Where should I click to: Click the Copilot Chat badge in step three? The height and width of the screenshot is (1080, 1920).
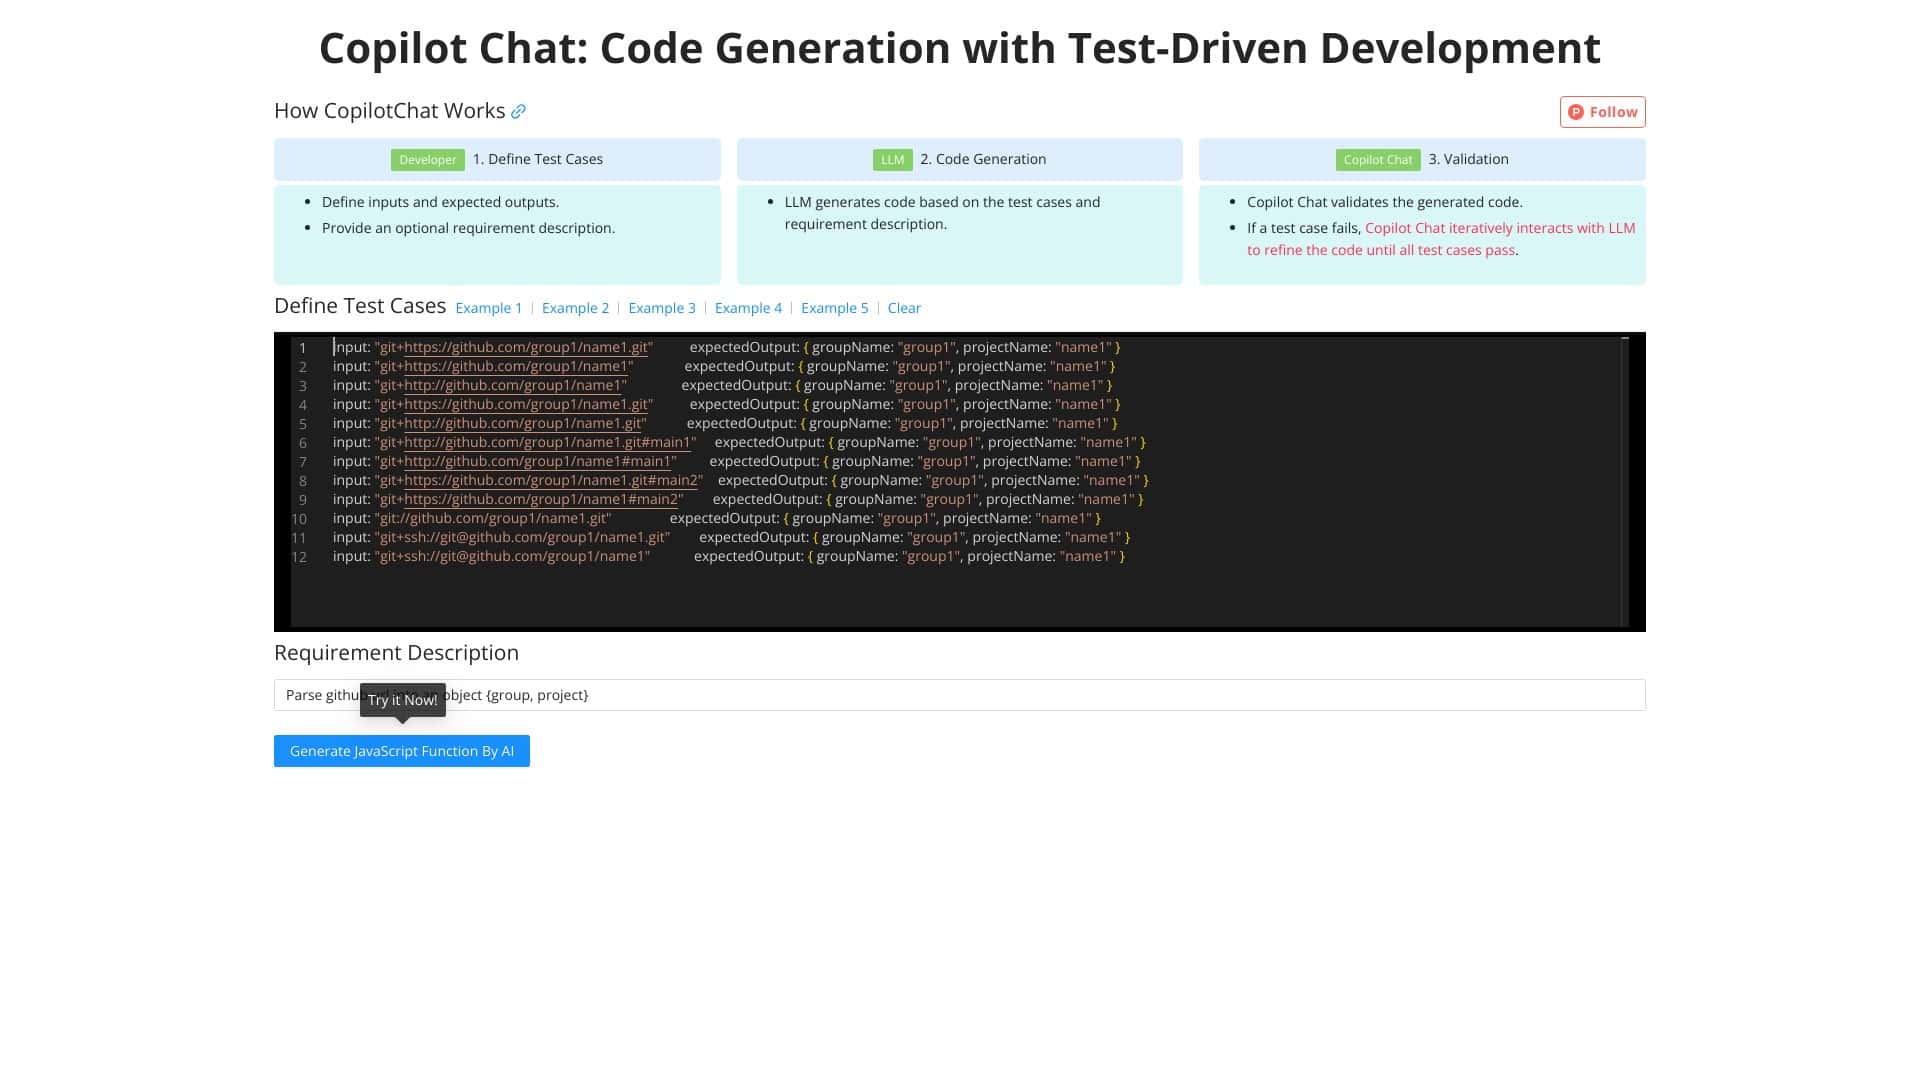click(1377, 159)
